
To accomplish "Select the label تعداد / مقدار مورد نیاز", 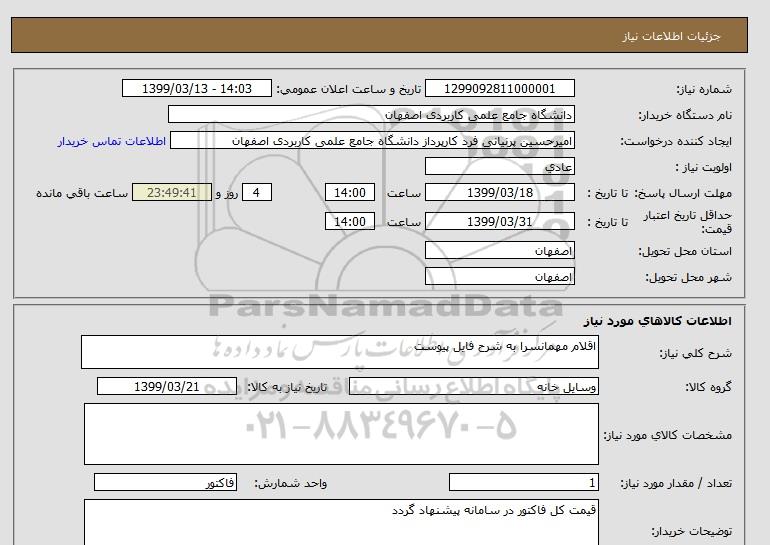I will (x=676, y=484).
